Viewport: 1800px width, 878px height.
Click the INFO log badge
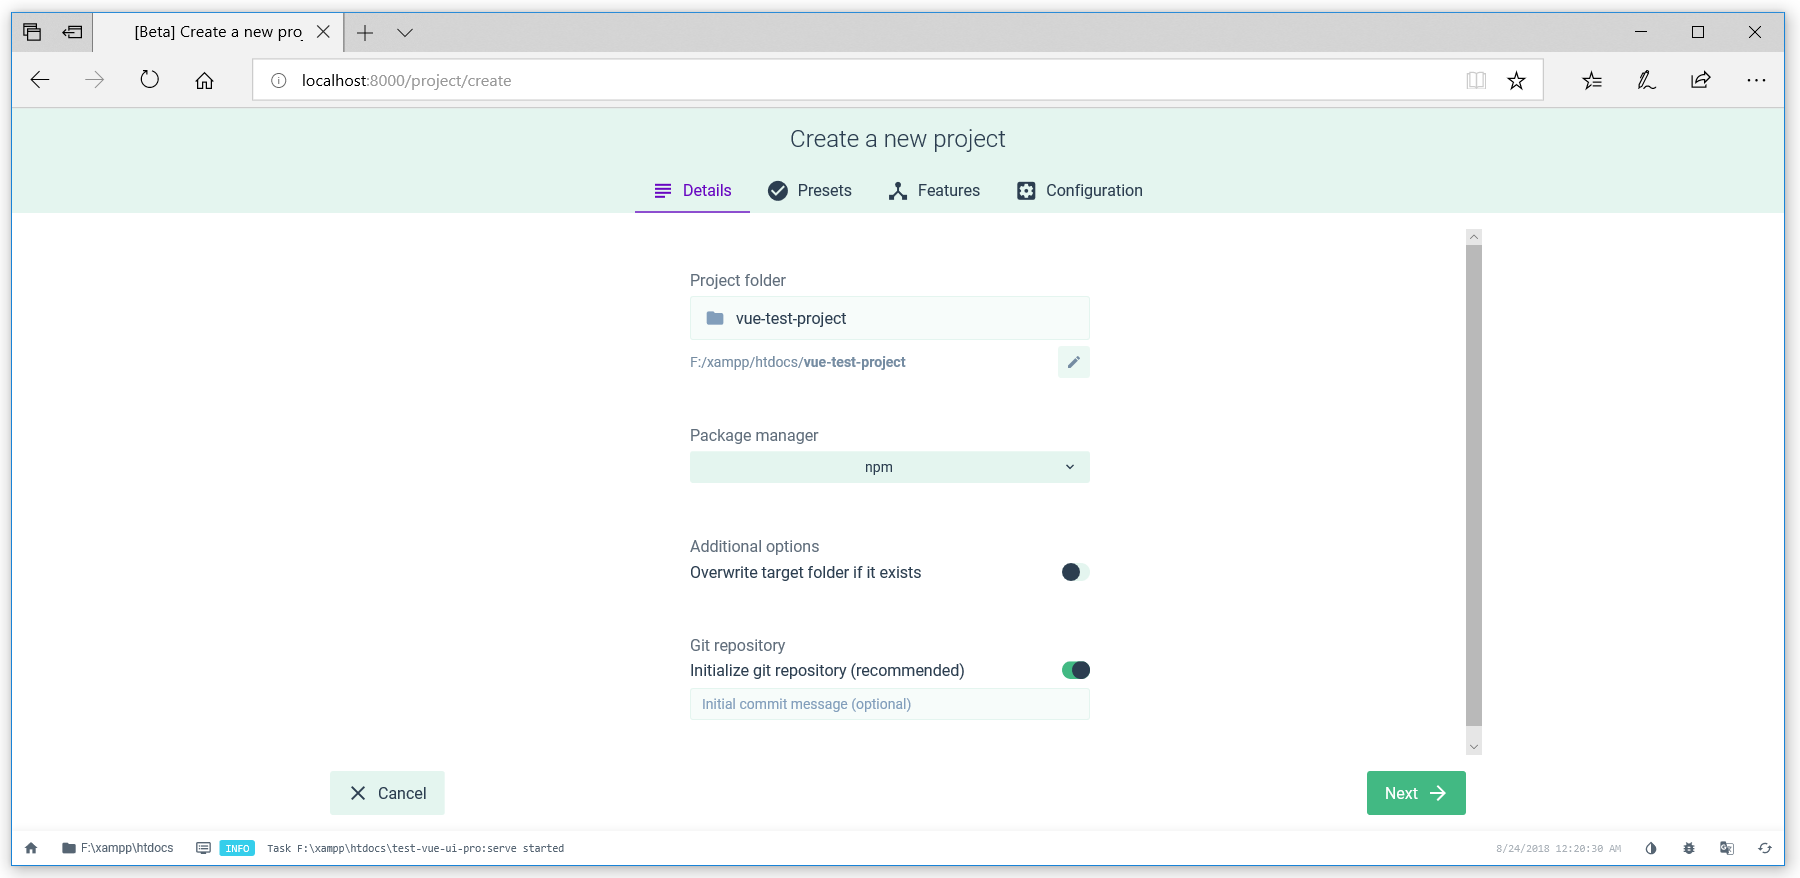[237, 848]
